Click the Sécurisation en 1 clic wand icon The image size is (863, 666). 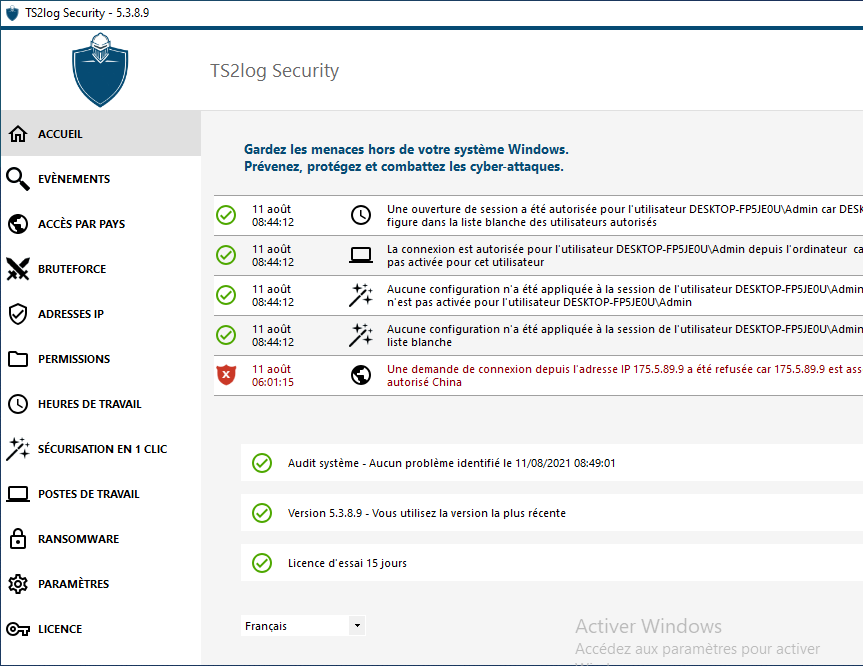tap(18, 449)
